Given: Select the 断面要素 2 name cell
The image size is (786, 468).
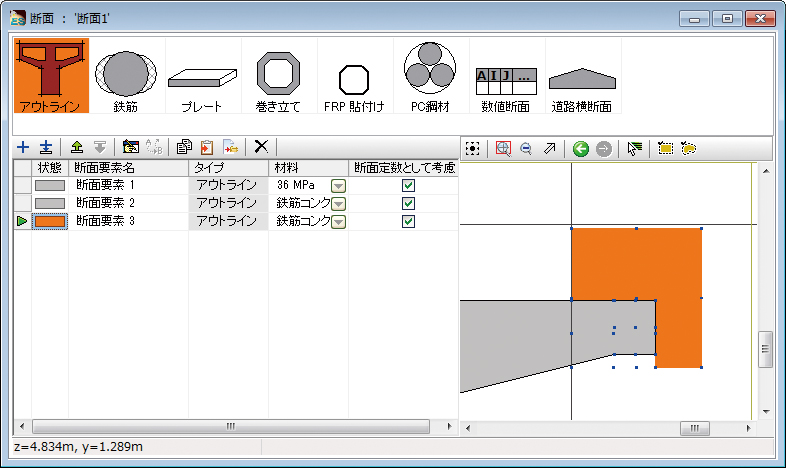Looking at the screenshot, I should (x=128, y=203).
